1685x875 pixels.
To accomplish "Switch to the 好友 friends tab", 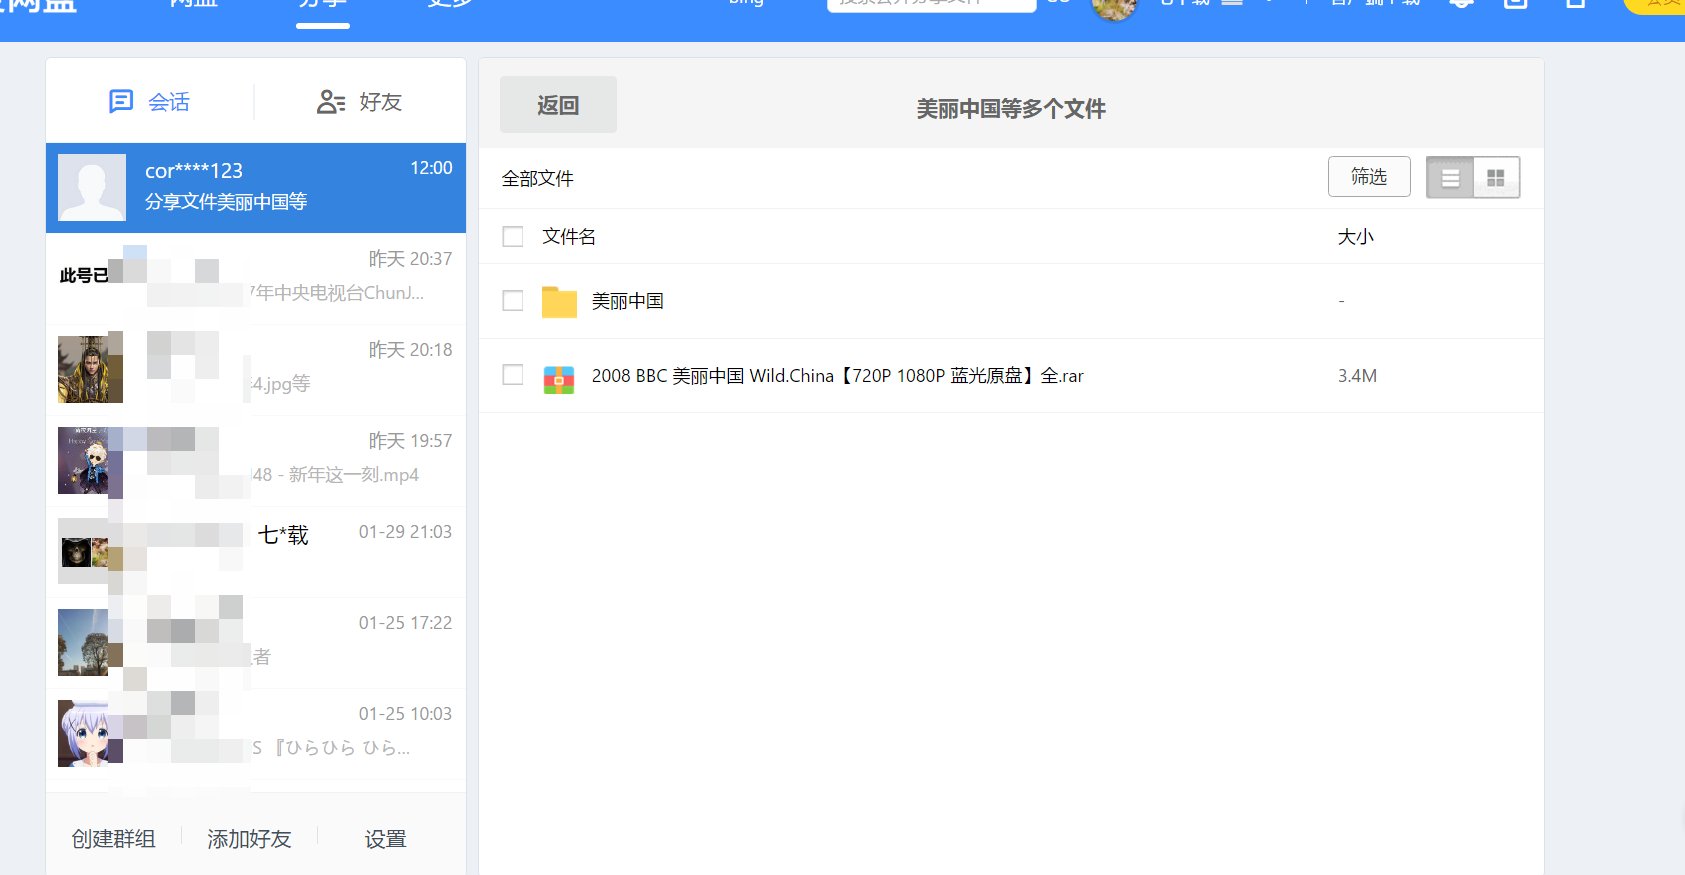I will coord(360,101).
